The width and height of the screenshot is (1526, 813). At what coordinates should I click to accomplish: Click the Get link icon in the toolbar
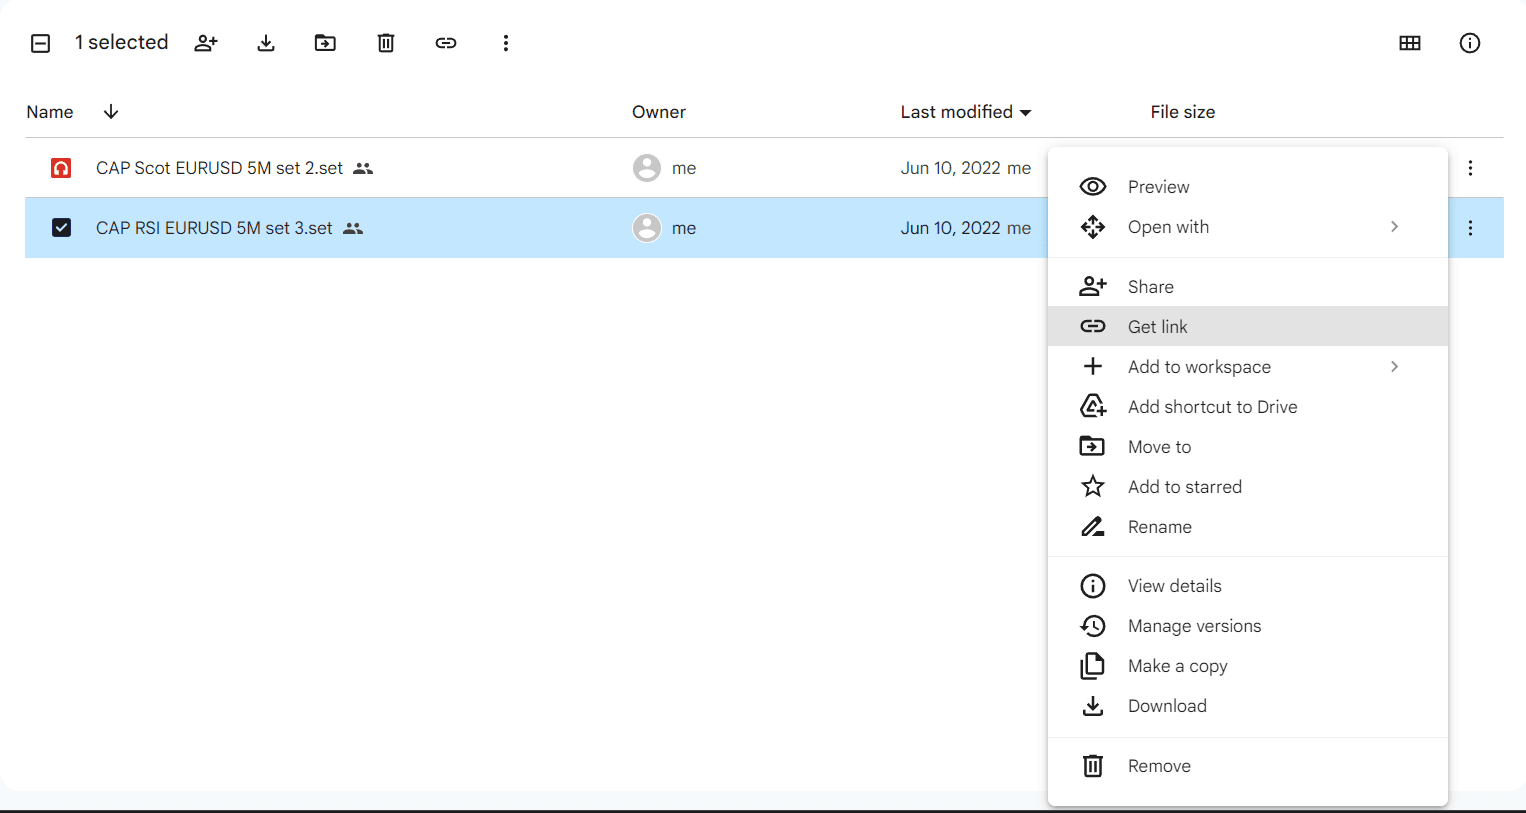[x=445, y=43]
